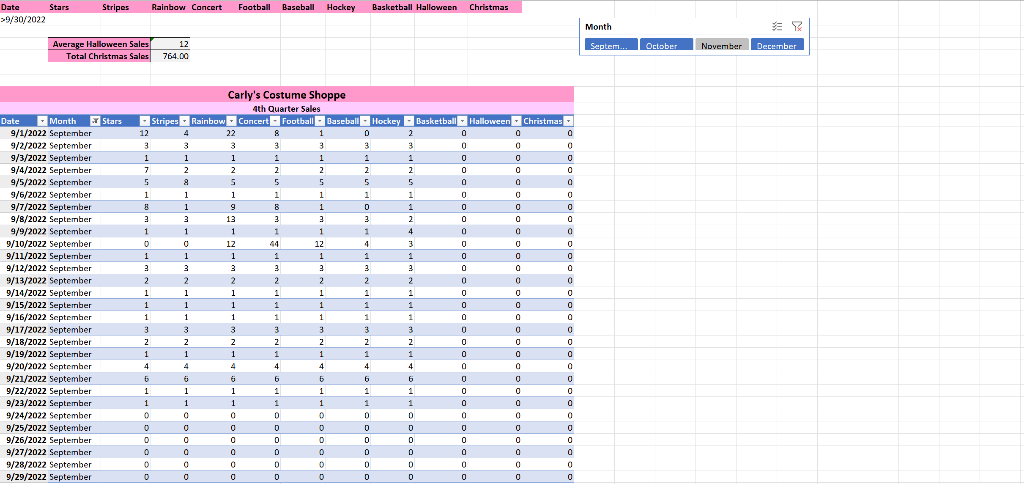Click the Rainbow value 22 on 9/1/2022

[x=214, y=133]
